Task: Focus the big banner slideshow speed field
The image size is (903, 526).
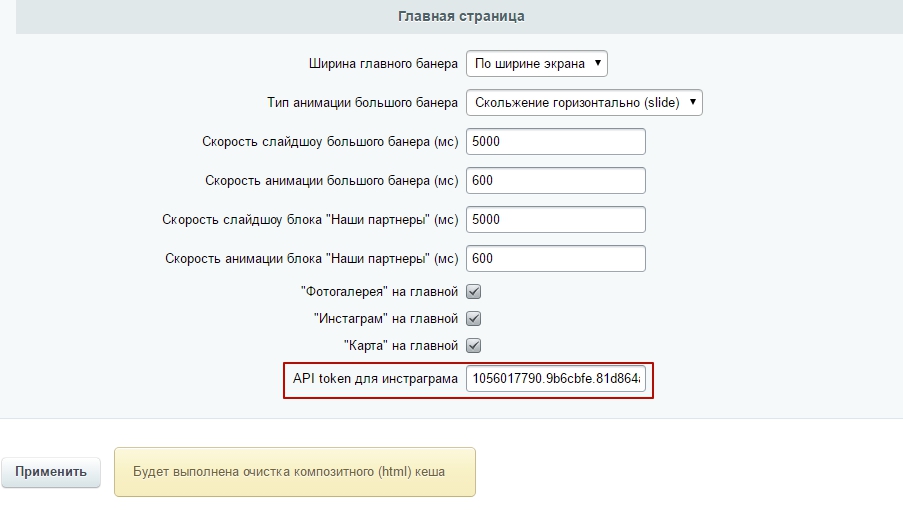Action: pyautogui.click(x=555, y=142)
